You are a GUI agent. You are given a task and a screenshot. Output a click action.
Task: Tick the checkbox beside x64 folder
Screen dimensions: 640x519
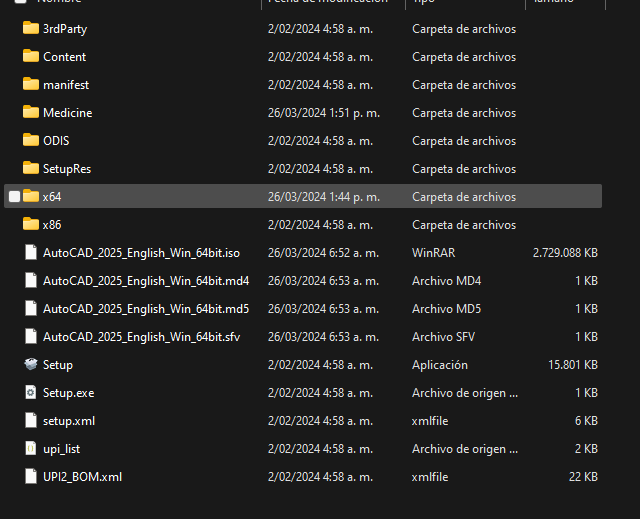[x=14, y=197]
